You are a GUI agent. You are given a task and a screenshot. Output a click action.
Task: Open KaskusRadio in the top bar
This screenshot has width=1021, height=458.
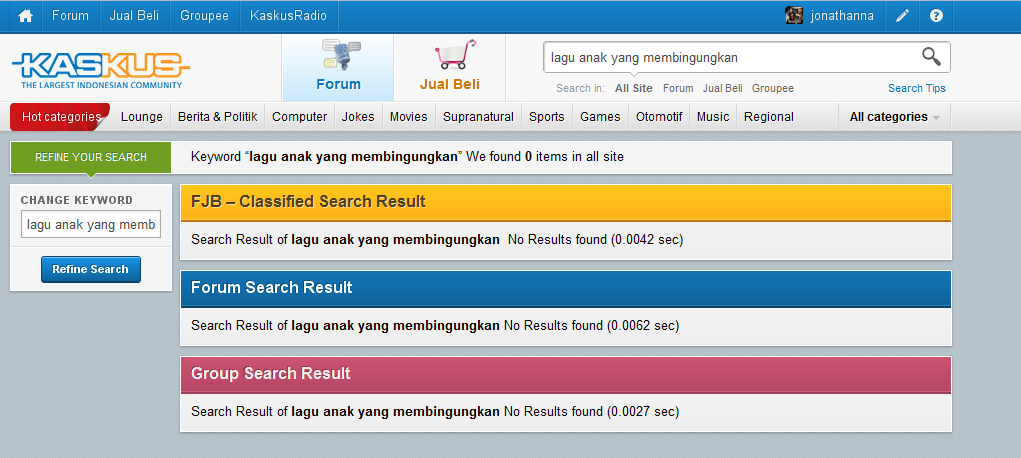pos(288,16)
